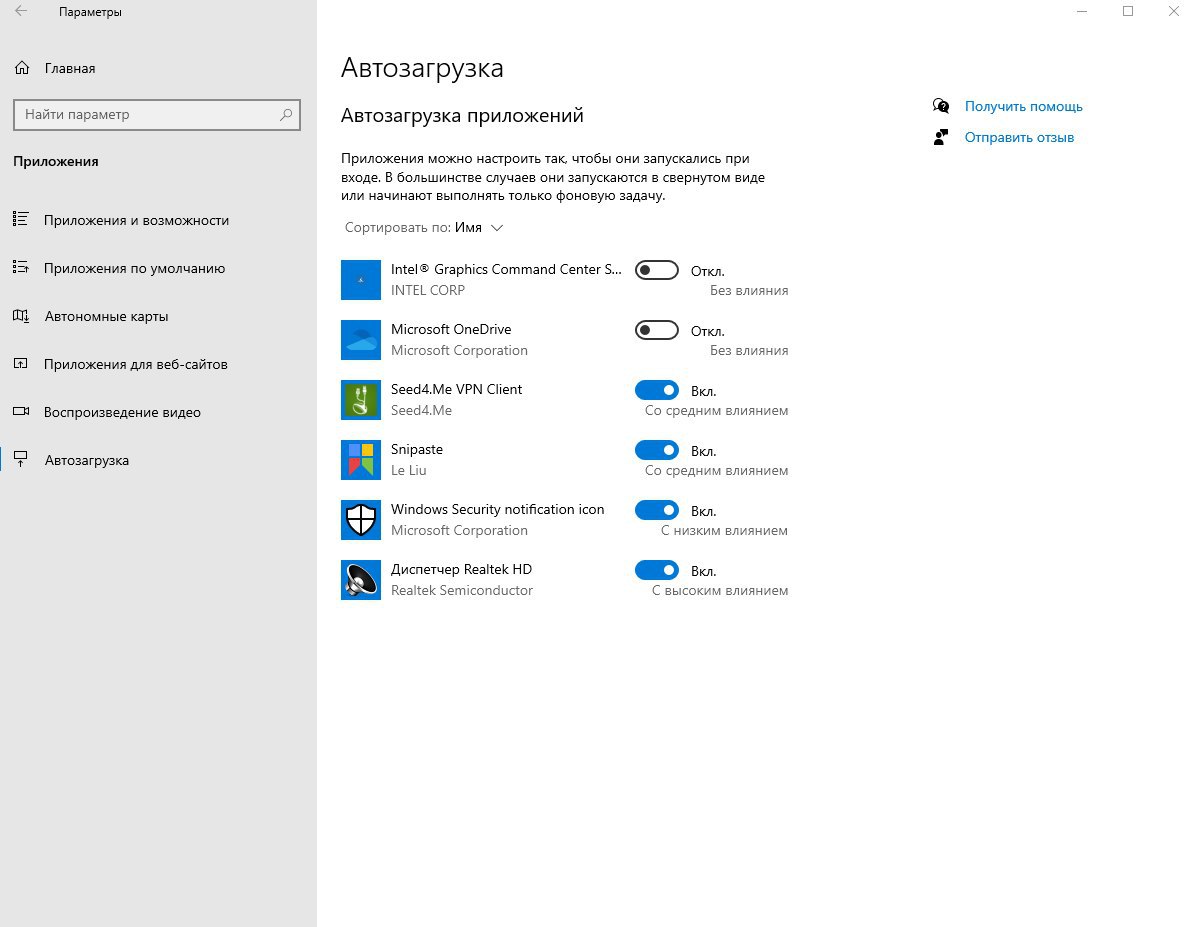
Task: Focus the 'Найти параметр' search field
Action: [x=156, y=115]
